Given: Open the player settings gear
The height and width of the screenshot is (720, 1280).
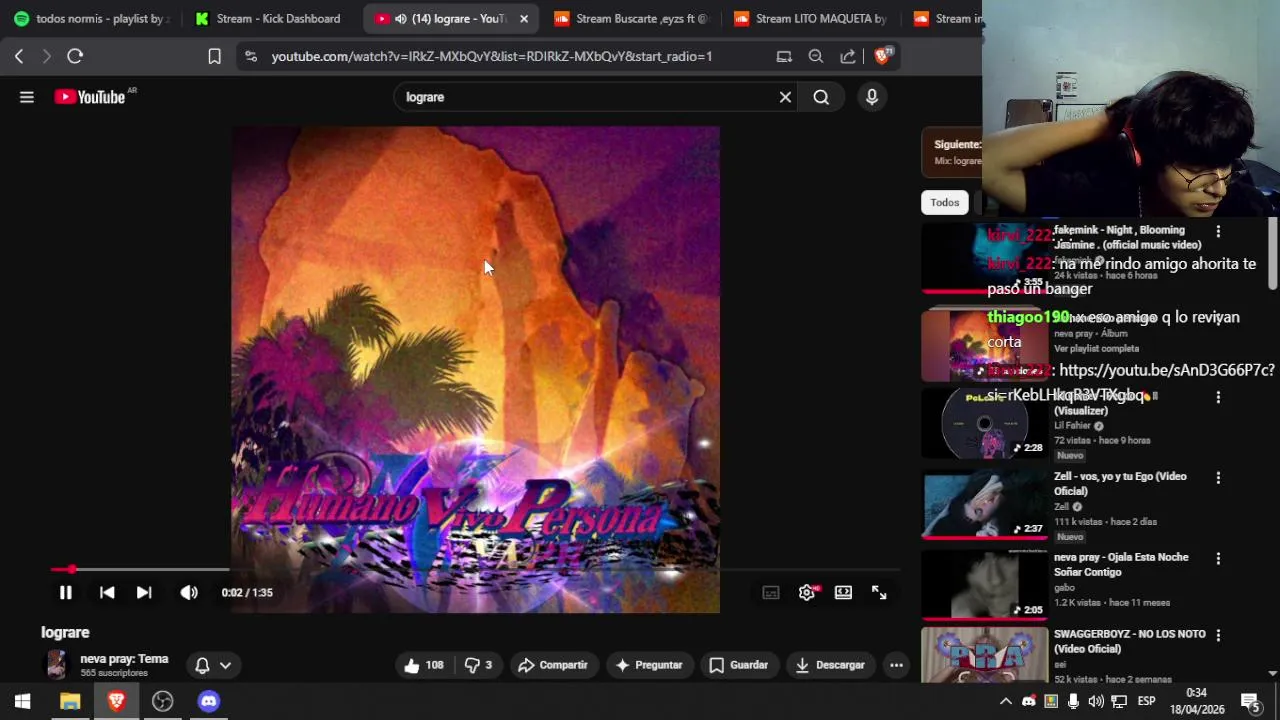Looking at the screenshot, I should point(807,593).
